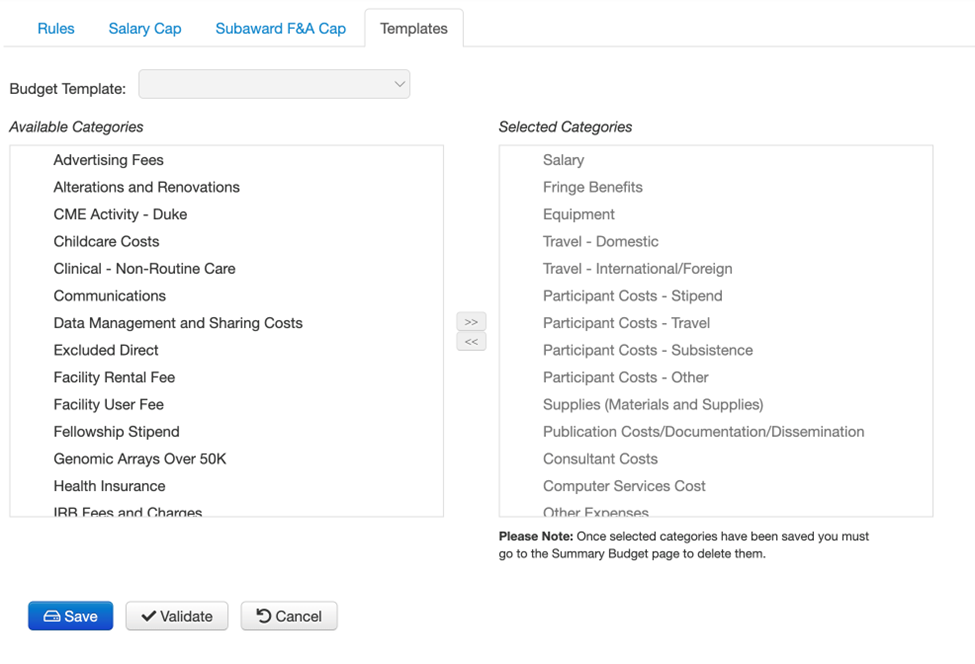Choose Facility Rental Fee category

click(114, 377)
